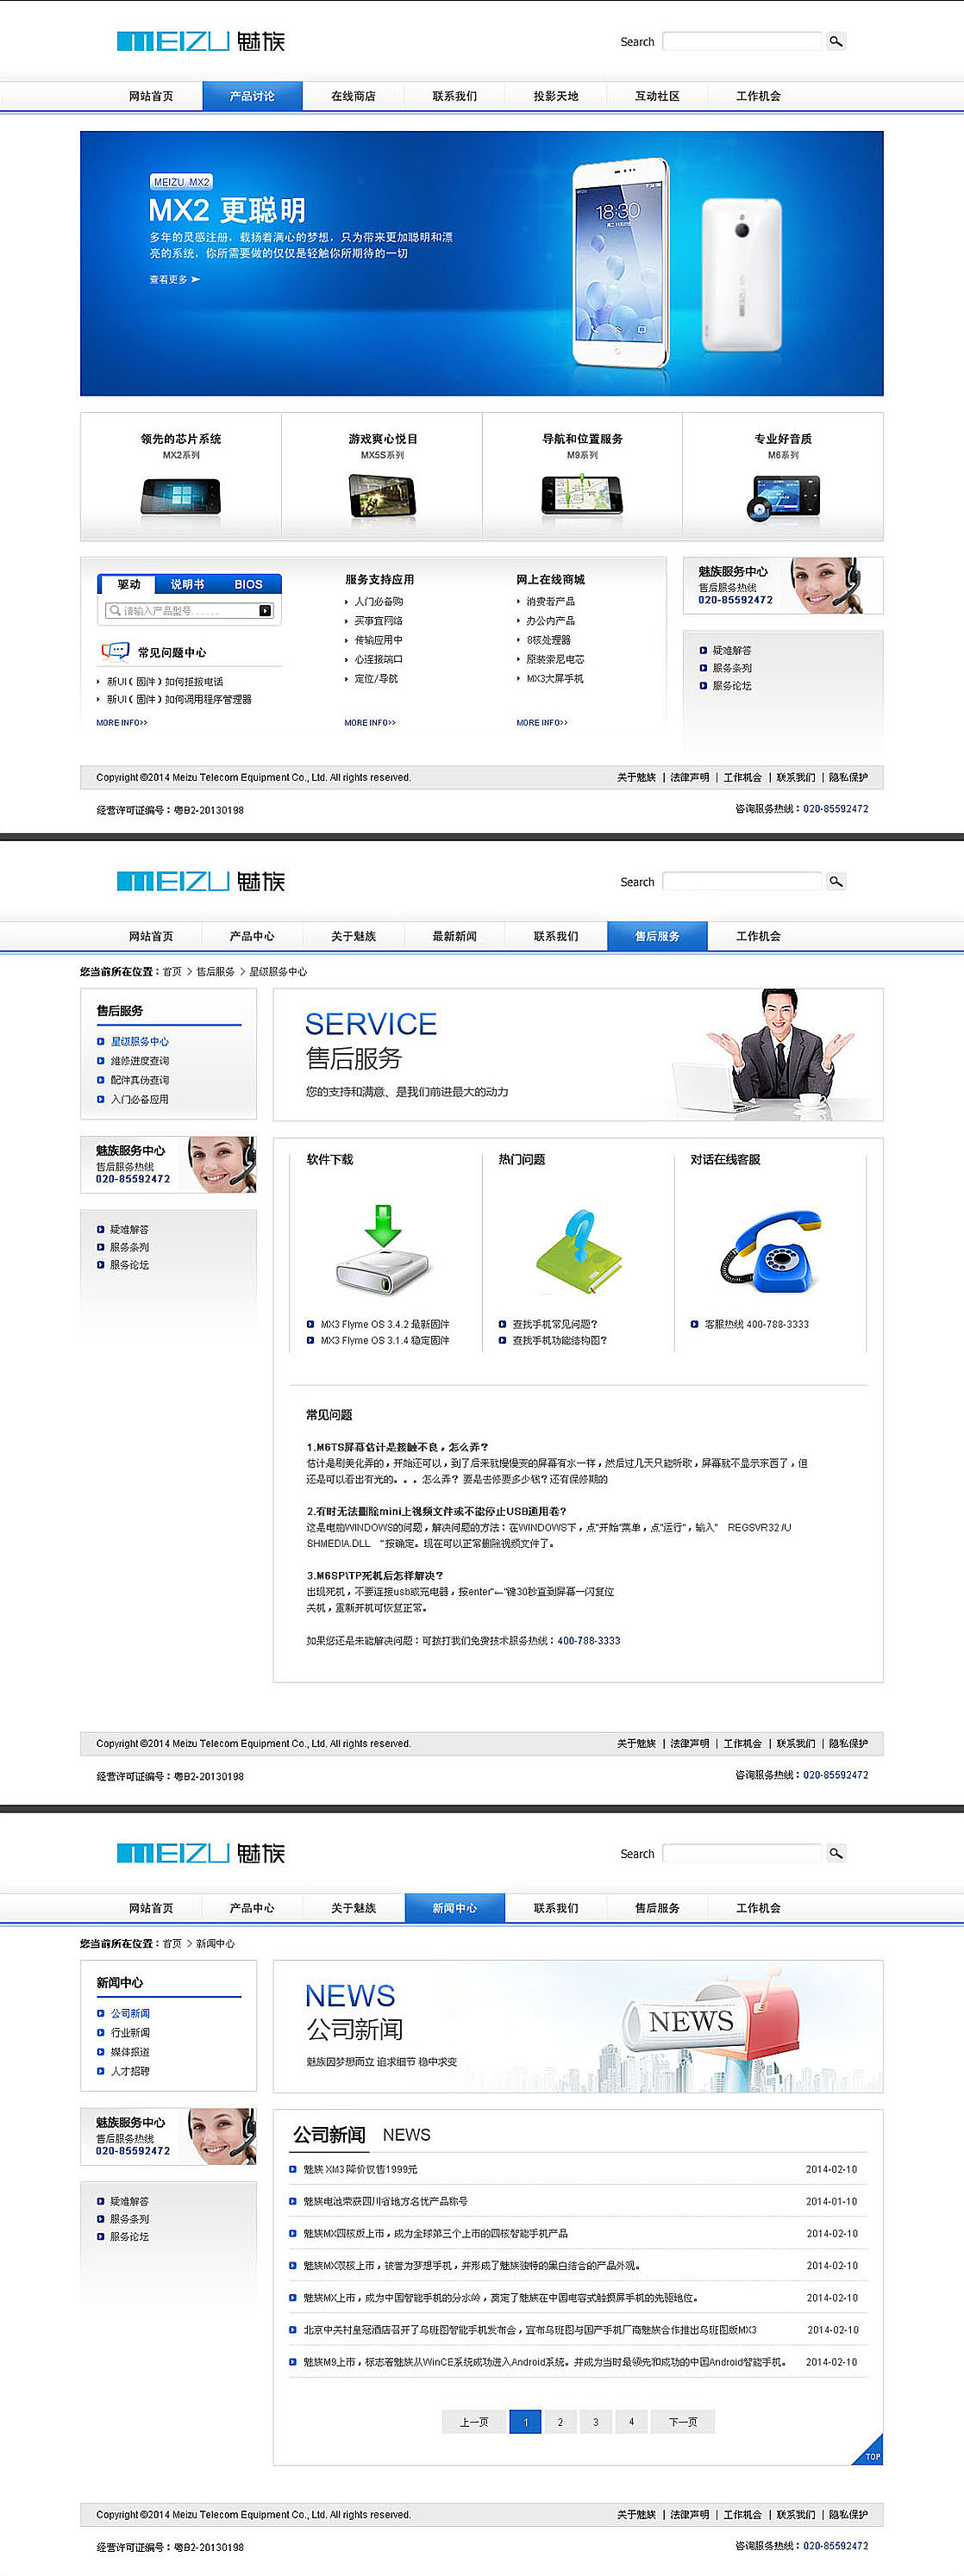The image size is (964, 2576).
Task: Click the bullet icon before 客服热线 400-788-3333
Action: 694,1324
